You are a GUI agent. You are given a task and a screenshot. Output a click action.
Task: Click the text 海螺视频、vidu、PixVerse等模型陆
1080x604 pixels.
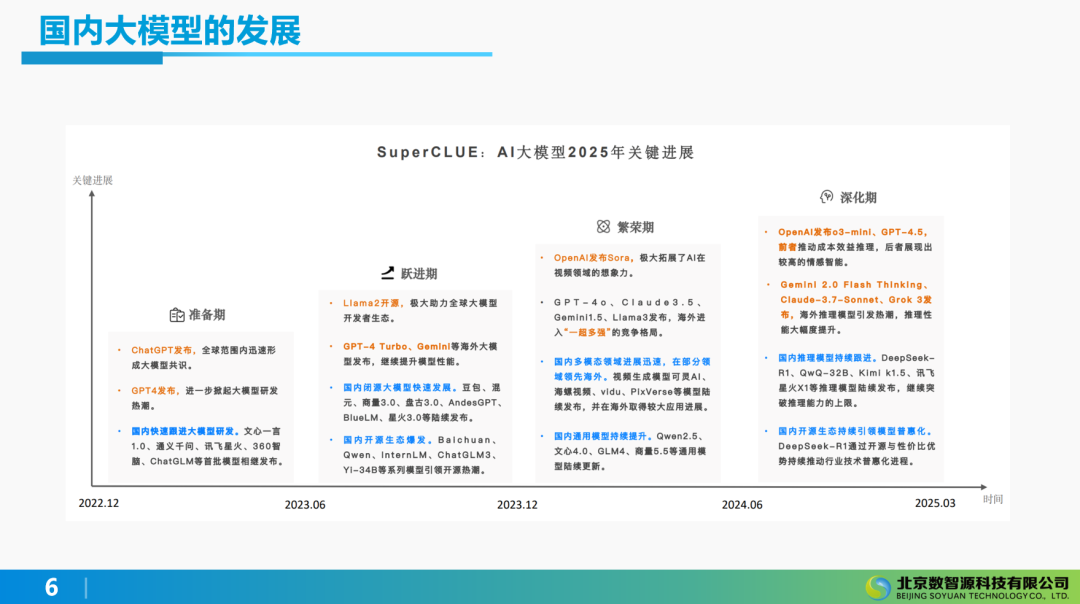(632, 392)
